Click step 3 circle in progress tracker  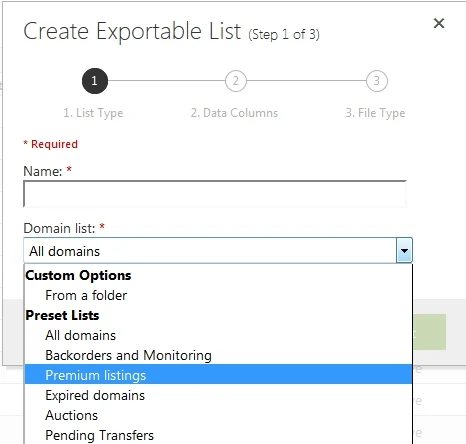tap(377, 81)
